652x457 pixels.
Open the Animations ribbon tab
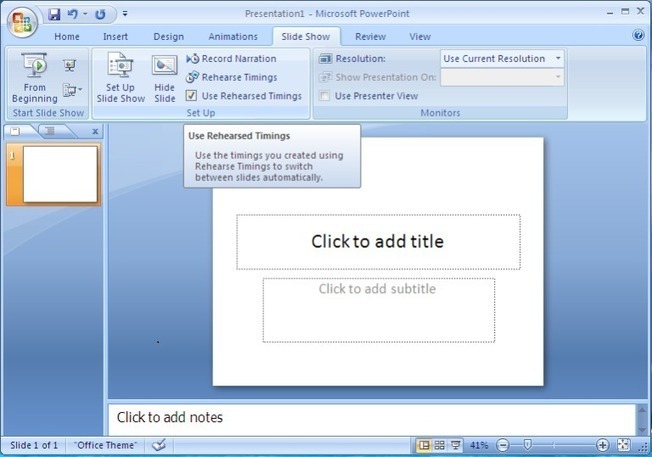pyautogui.click(x=233, y=37)
